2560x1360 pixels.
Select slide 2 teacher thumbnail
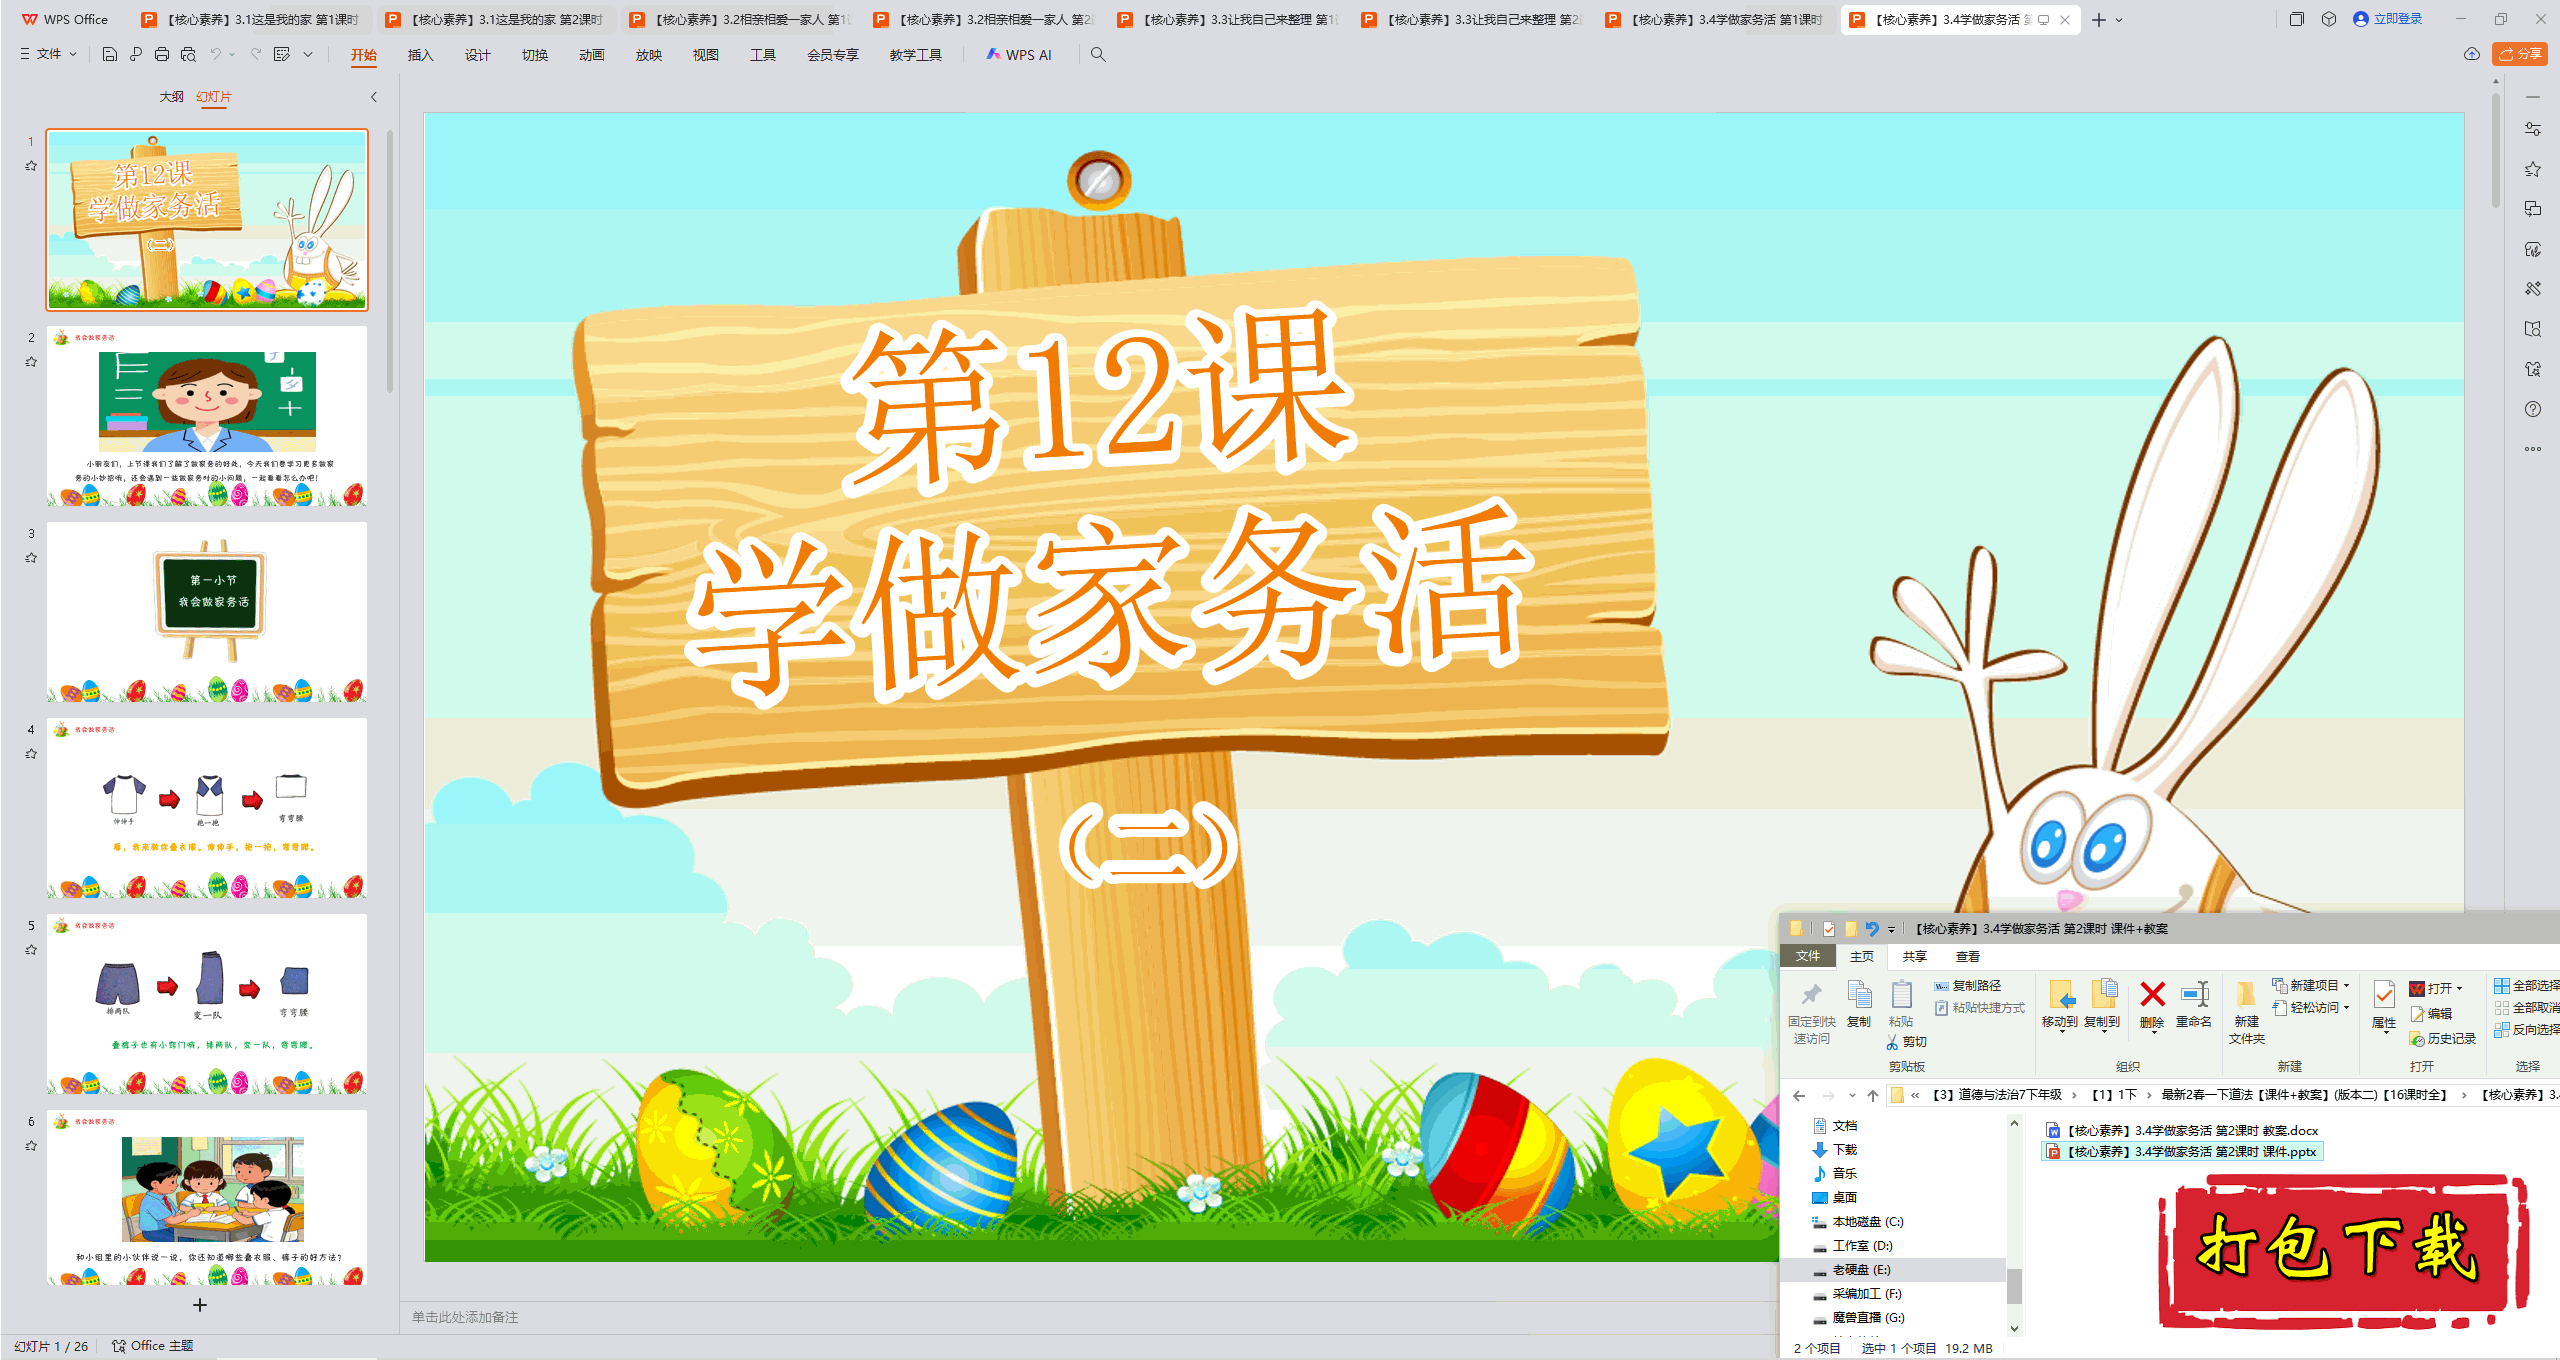207,416
